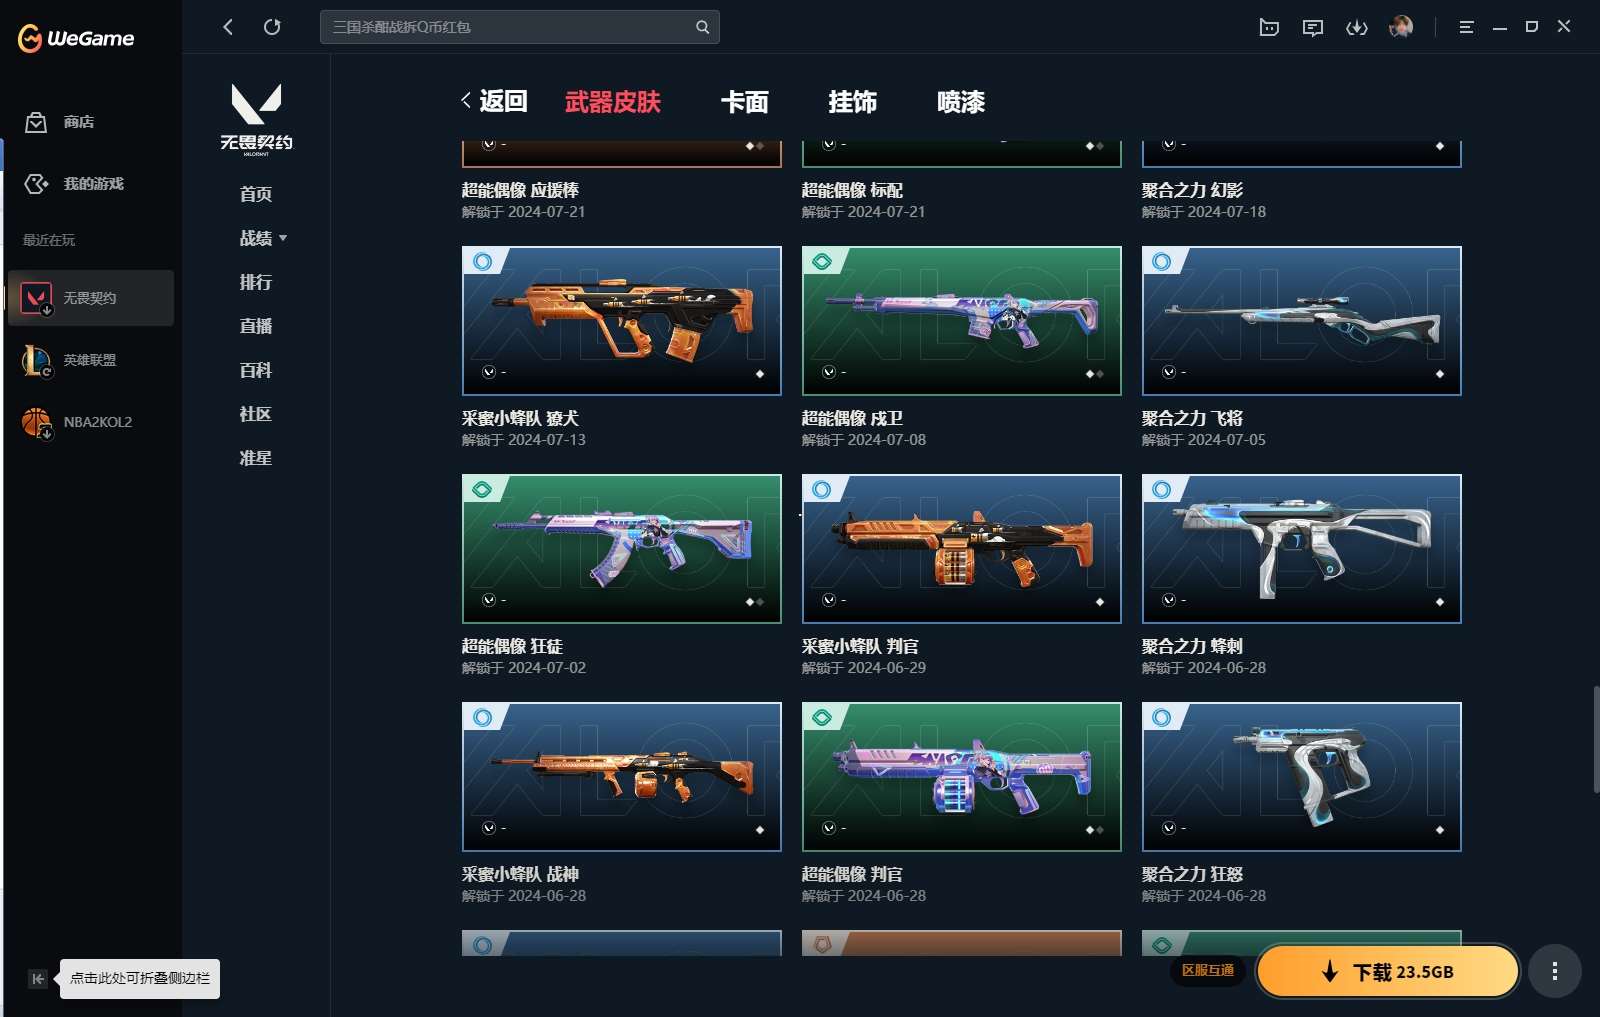Click the 下载 23.5GB button
This screenshot has width=1600, height=1017.
coord(1387,971)
